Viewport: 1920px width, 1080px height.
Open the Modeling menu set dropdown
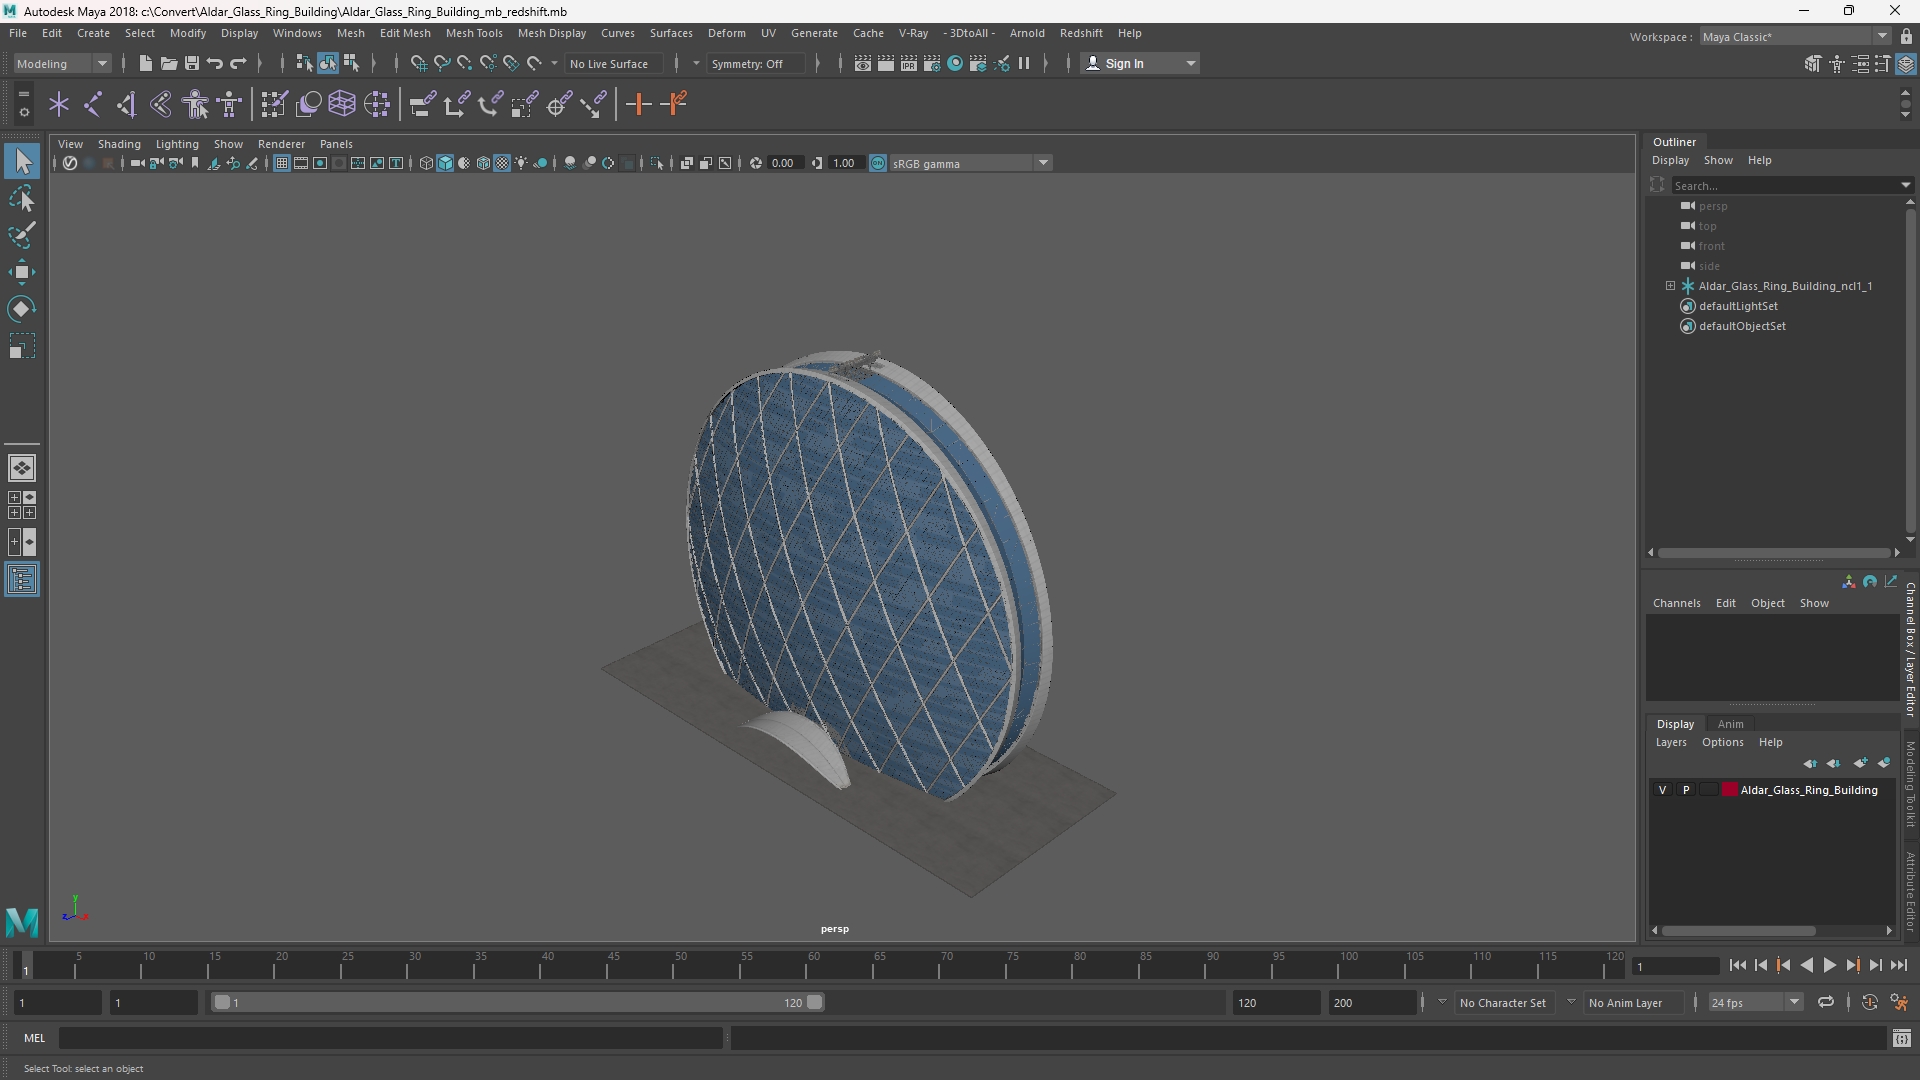(x=62, y=63)
